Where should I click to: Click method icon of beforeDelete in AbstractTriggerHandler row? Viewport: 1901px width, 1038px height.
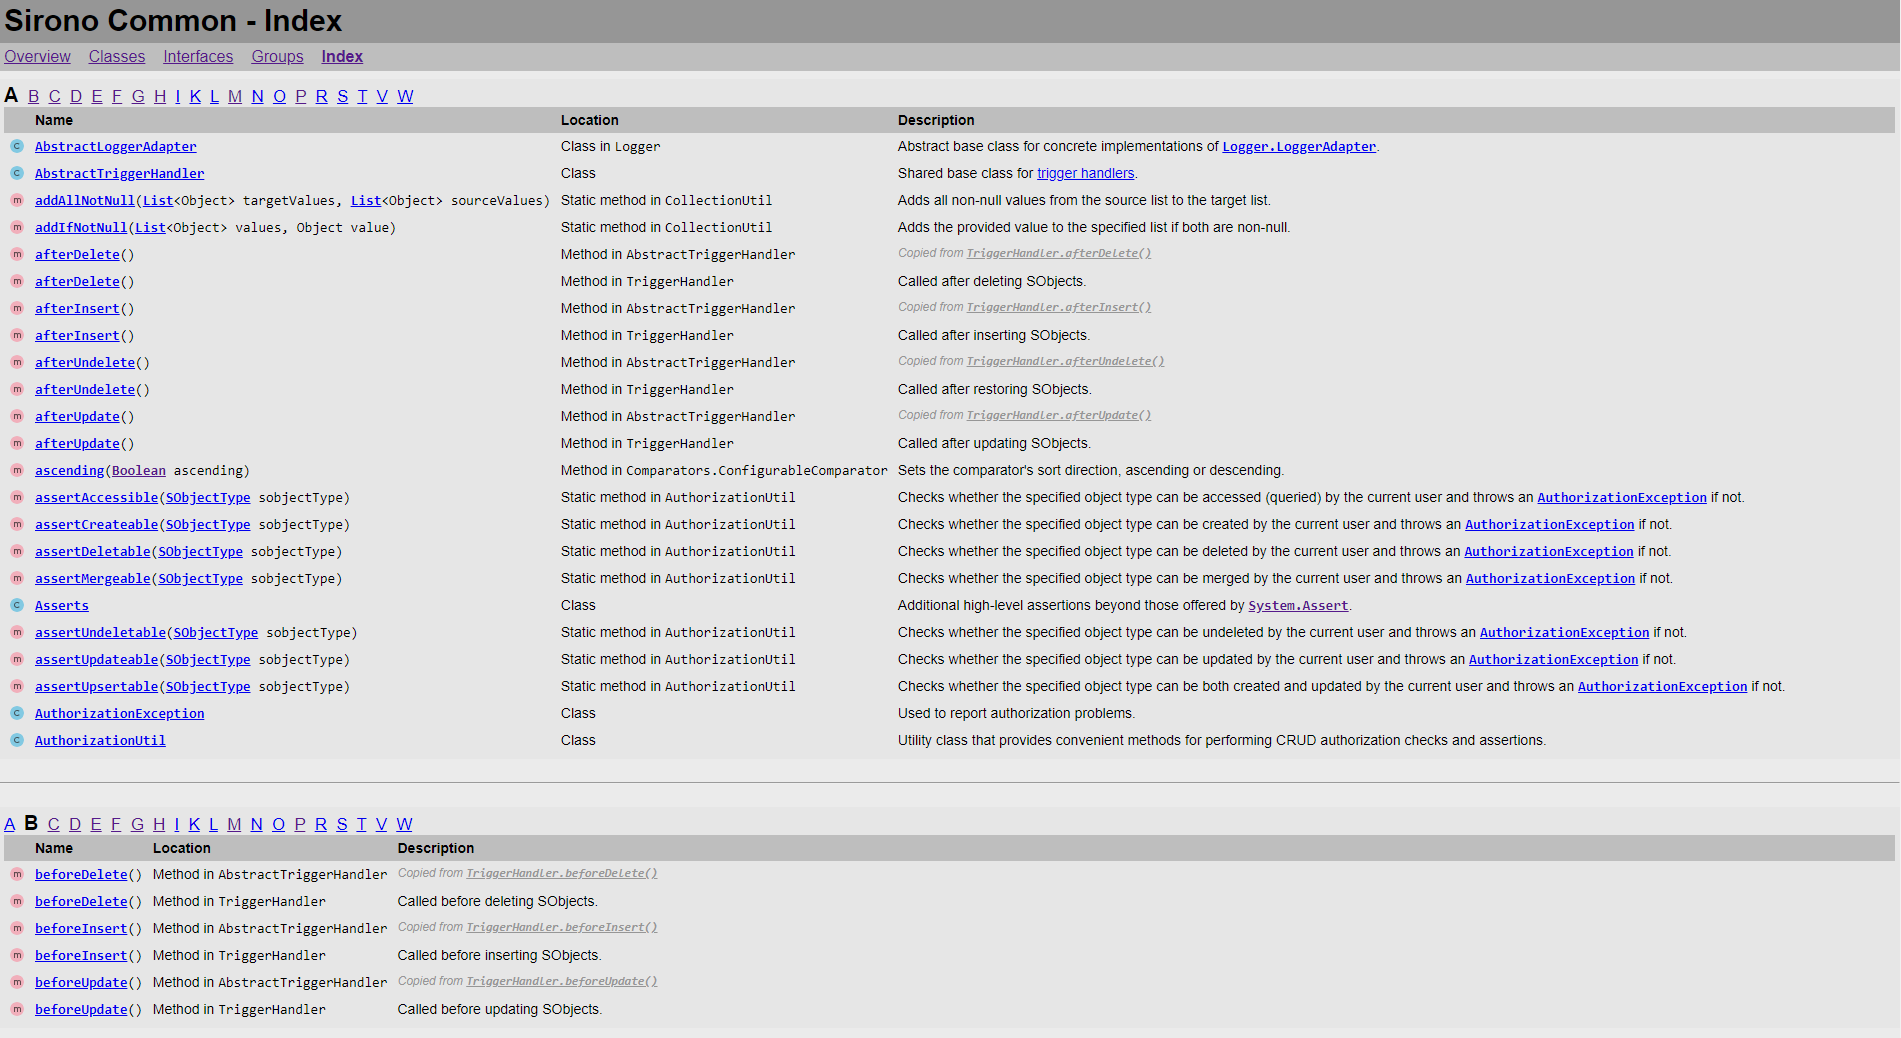pyautogui.click(x=17, y=874)
